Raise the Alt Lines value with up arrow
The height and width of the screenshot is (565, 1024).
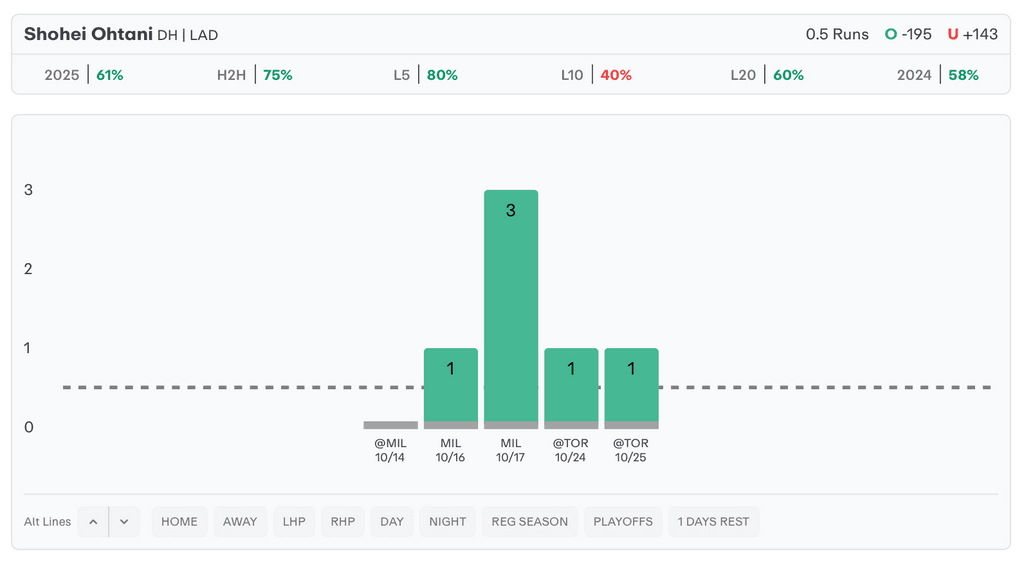(x=93, y=522)
